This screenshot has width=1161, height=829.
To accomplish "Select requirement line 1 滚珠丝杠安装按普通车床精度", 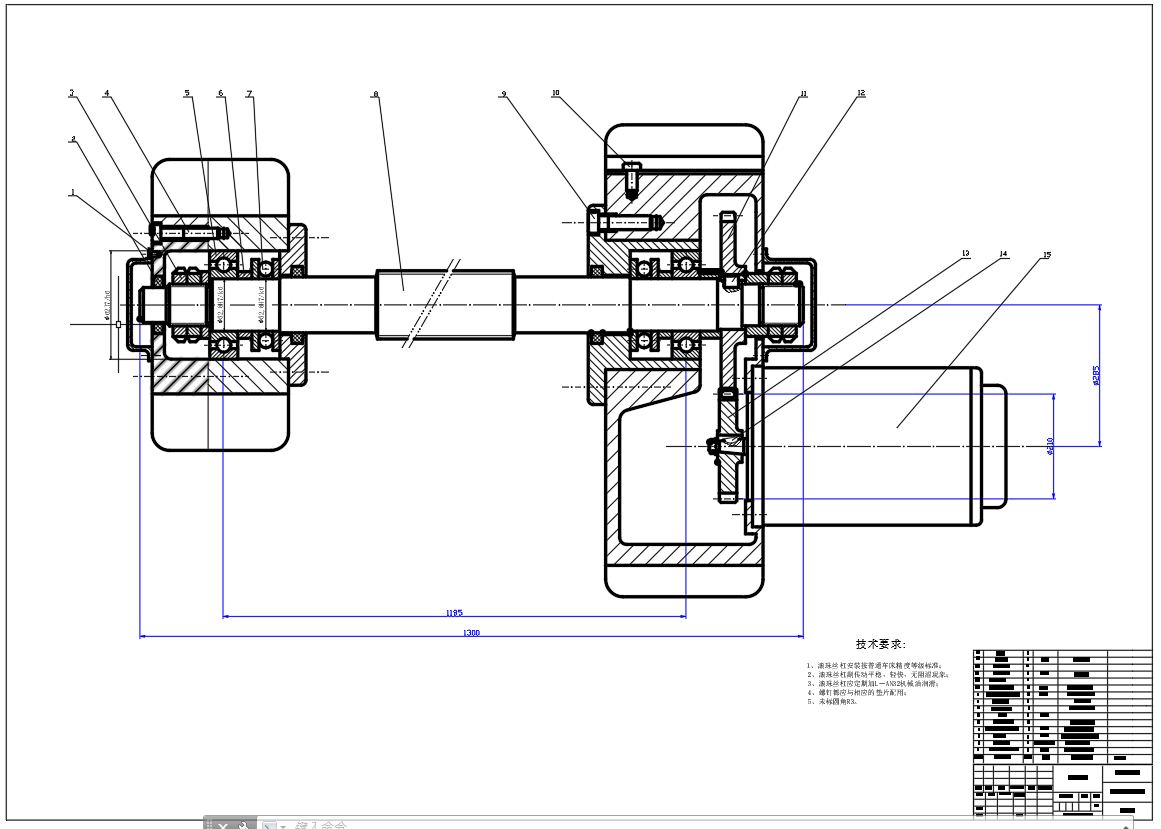I will pyautogui.click(x=874, y=665).
